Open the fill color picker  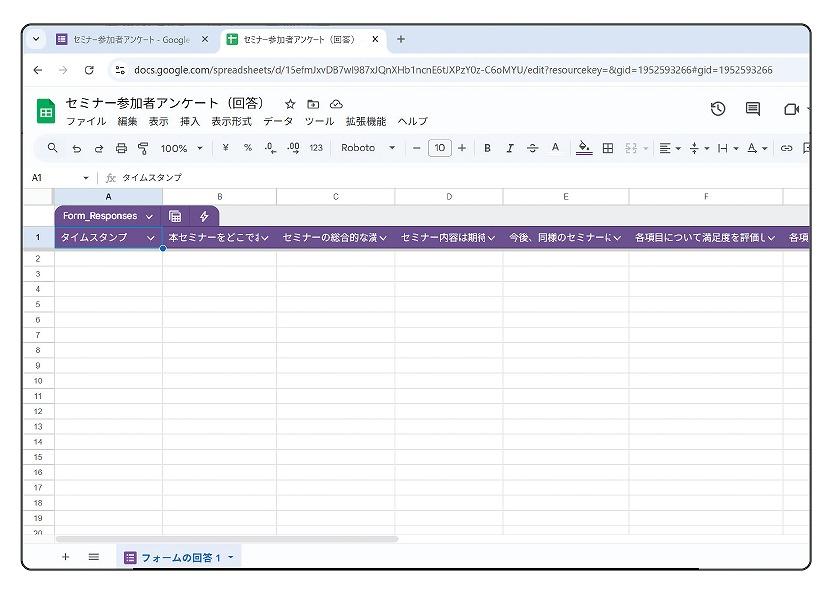(x=585, y=148)
